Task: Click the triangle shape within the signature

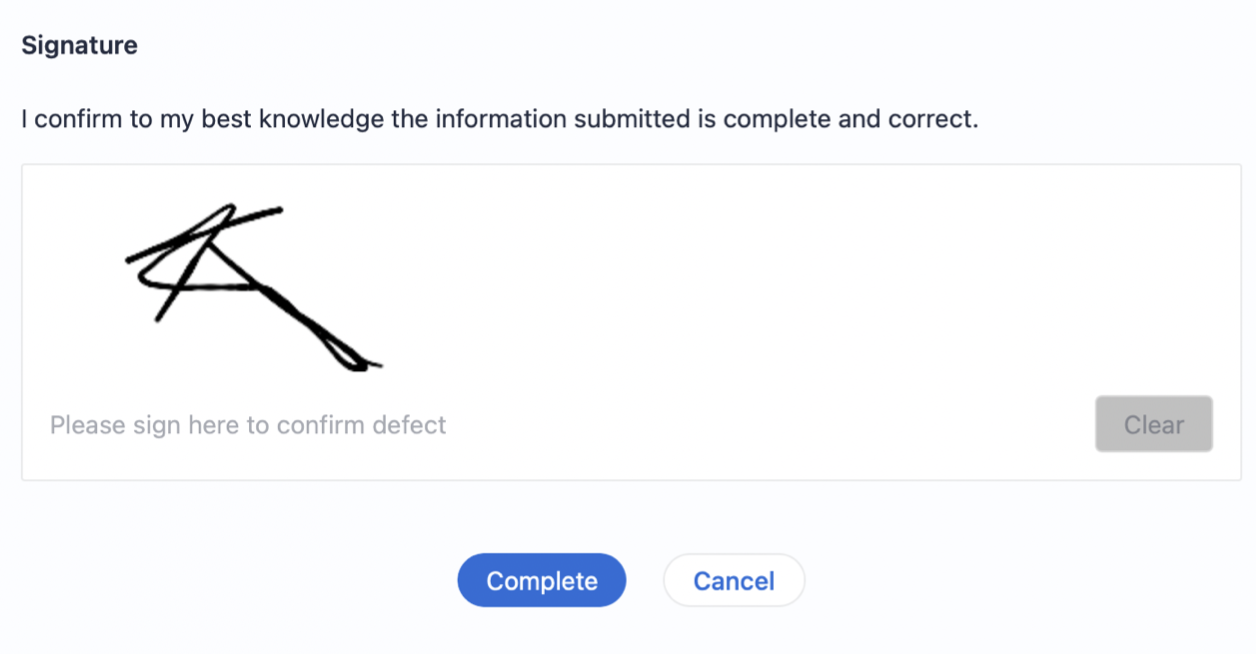Action: click(212, 270)
